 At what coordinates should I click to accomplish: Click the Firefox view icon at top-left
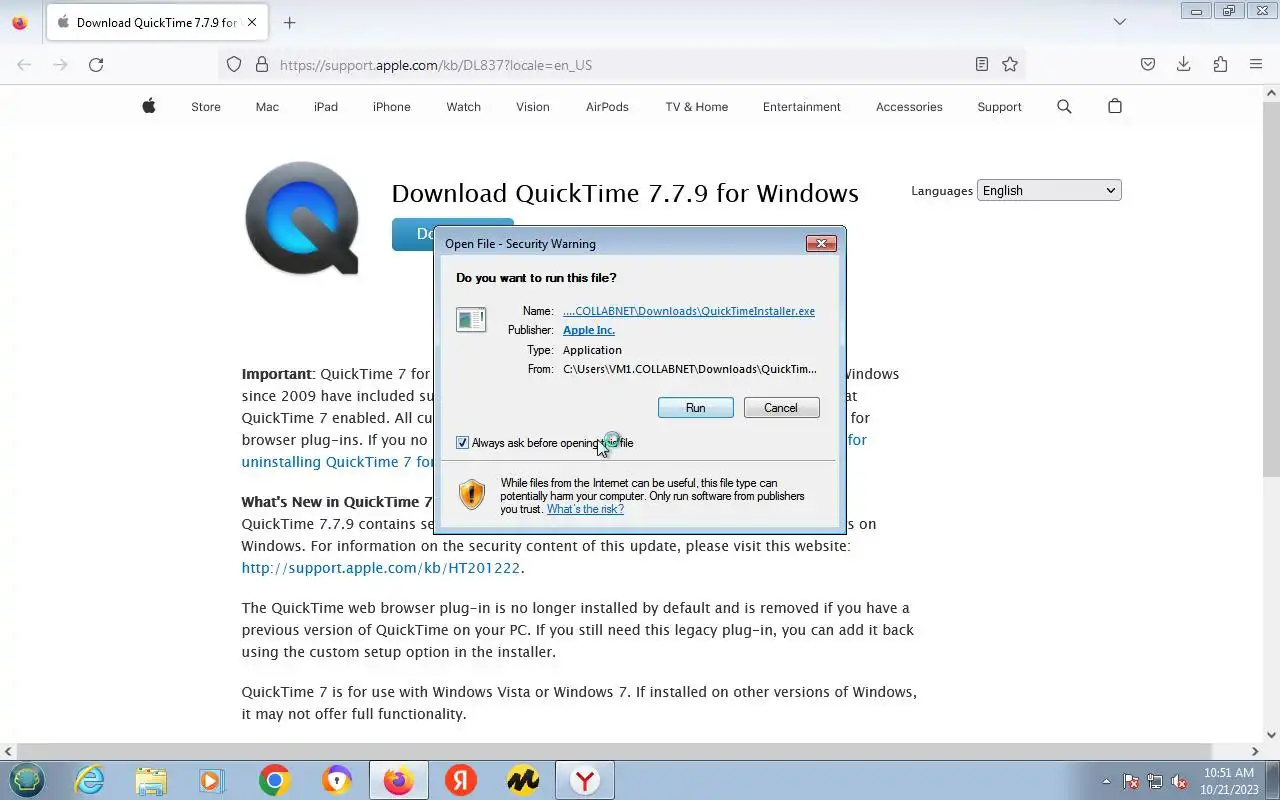point(19,22)
